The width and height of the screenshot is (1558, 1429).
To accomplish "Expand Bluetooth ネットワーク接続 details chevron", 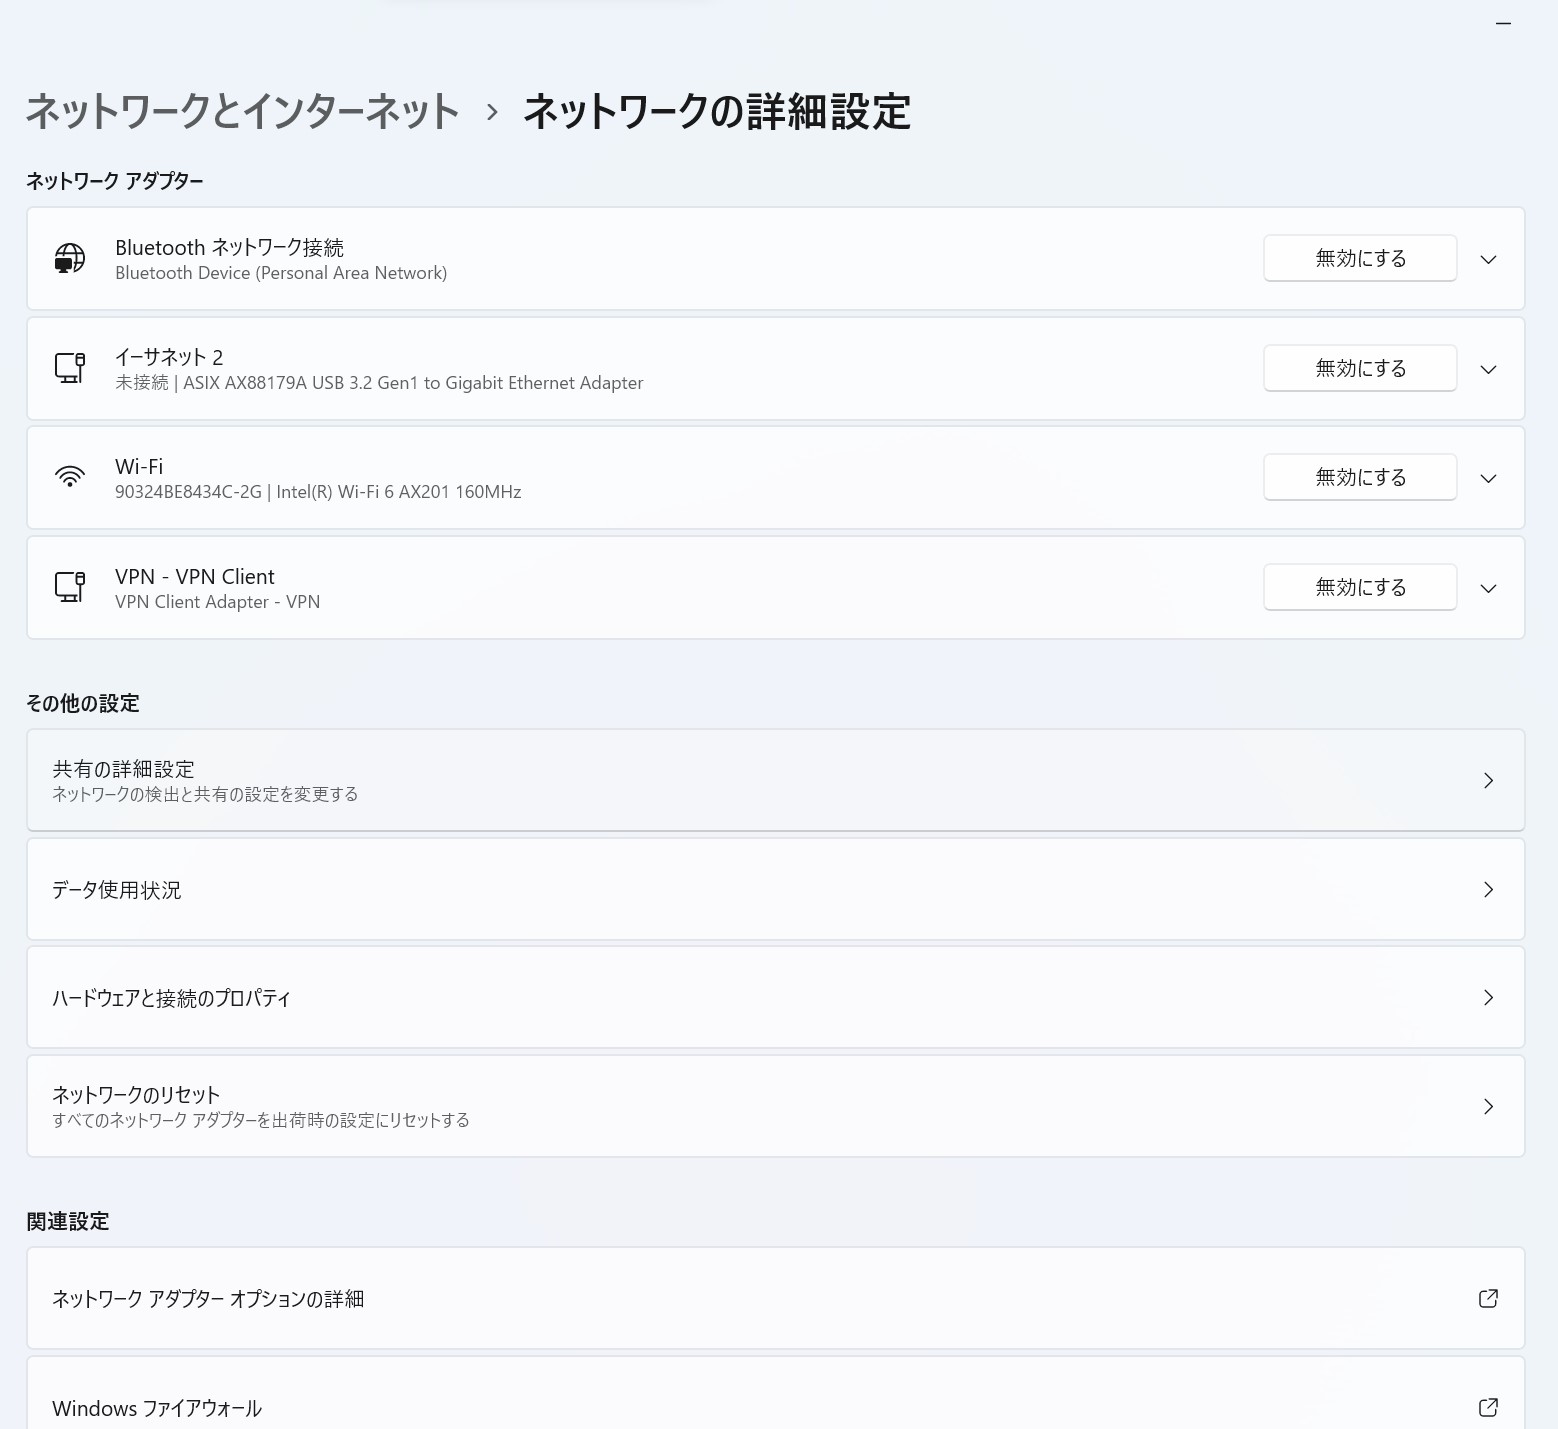I will pyautogui.click(x=1488, y=258).
